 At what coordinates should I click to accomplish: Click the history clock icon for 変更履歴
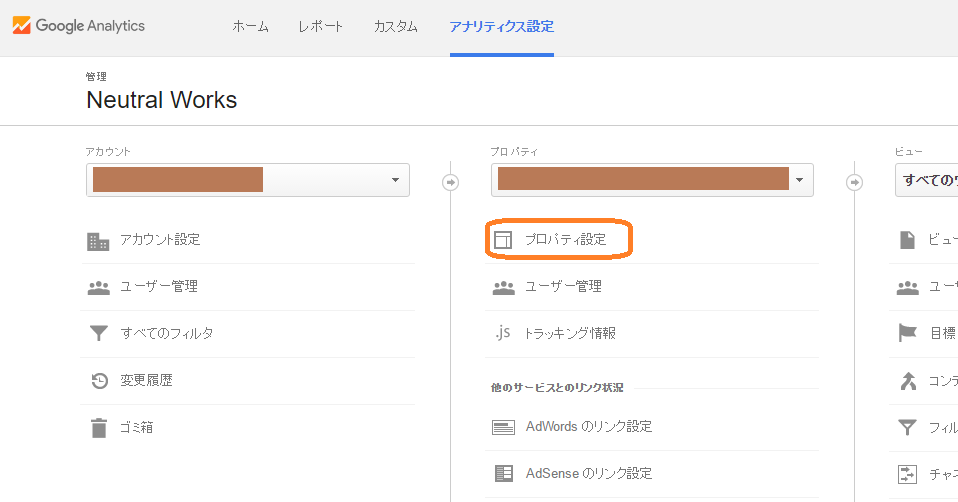point(100,380)
